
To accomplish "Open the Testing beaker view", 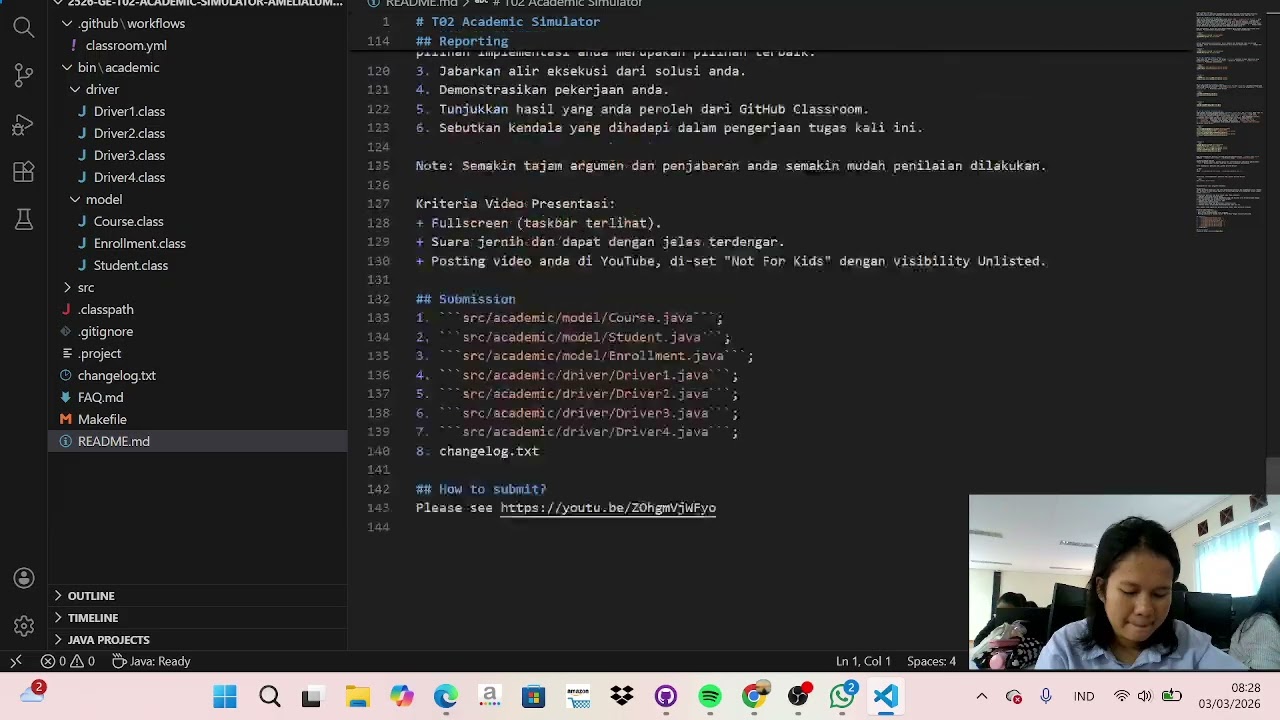I will pyautogui.click(x=24, y=219).
